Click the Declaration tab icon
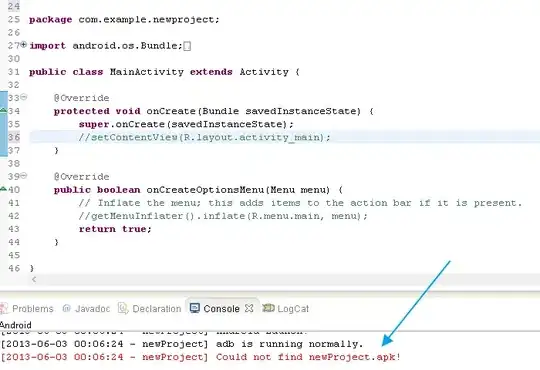 coord(123,308)
